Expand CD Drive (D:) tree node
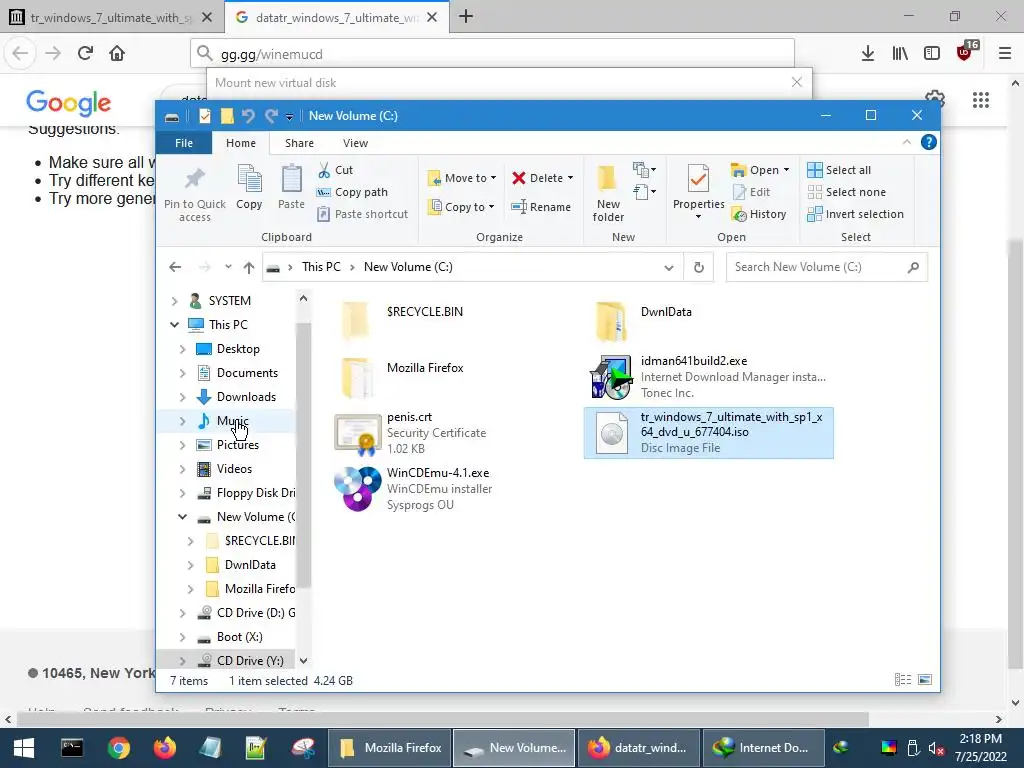The image size is (1024, 768). (x=183, y=613)
